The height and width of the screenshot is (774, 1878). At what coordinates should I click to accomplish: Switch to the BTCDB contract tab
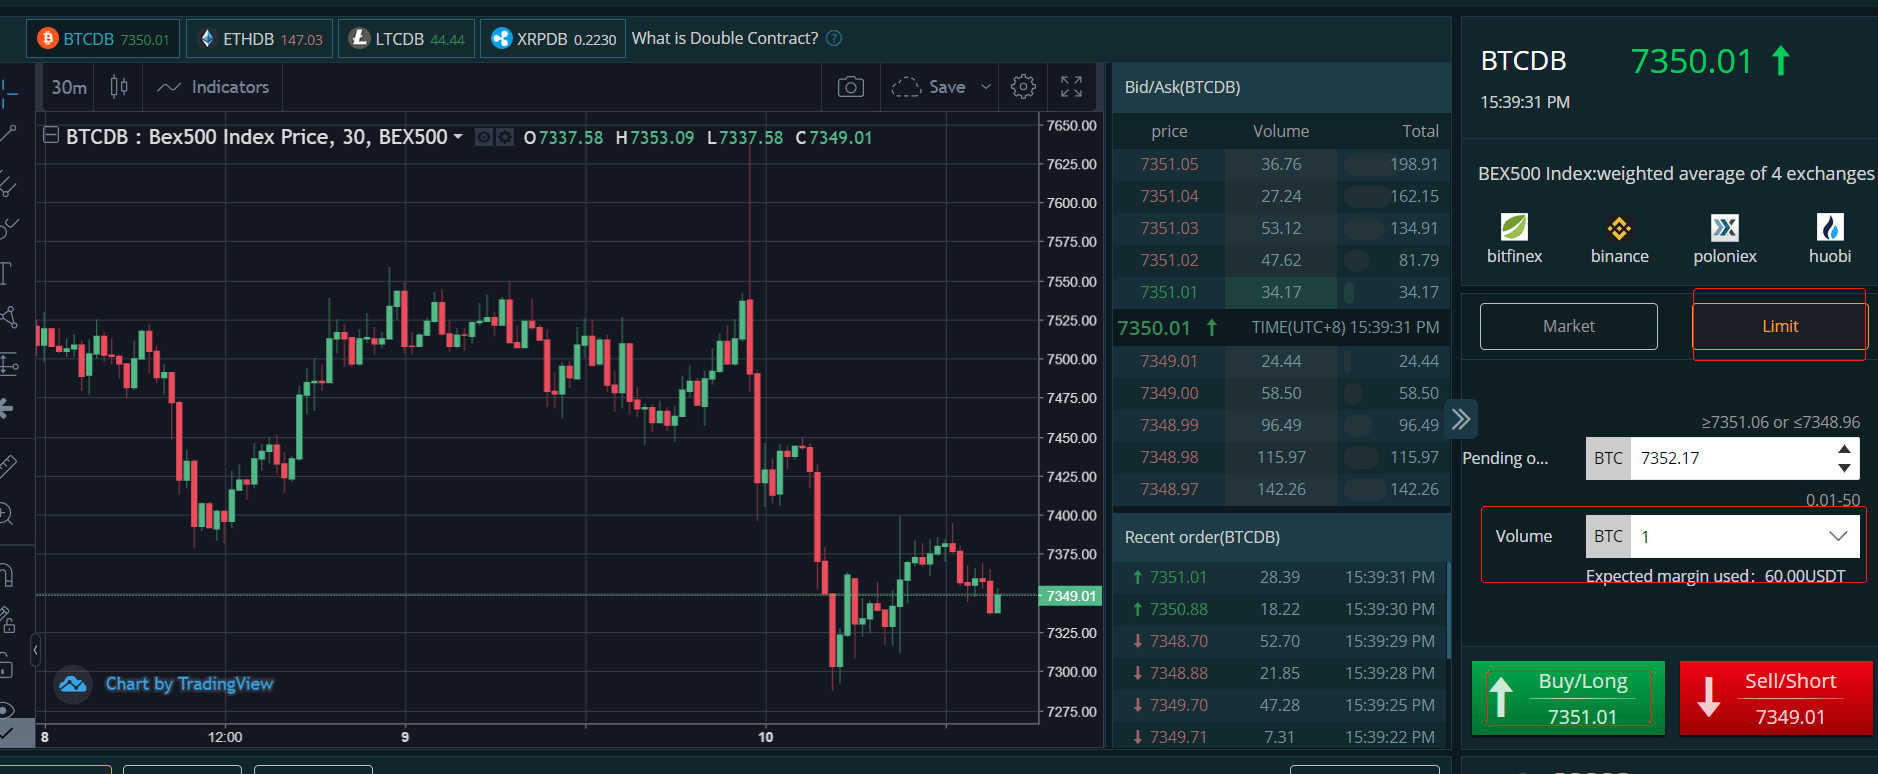(x=103, y=39)
